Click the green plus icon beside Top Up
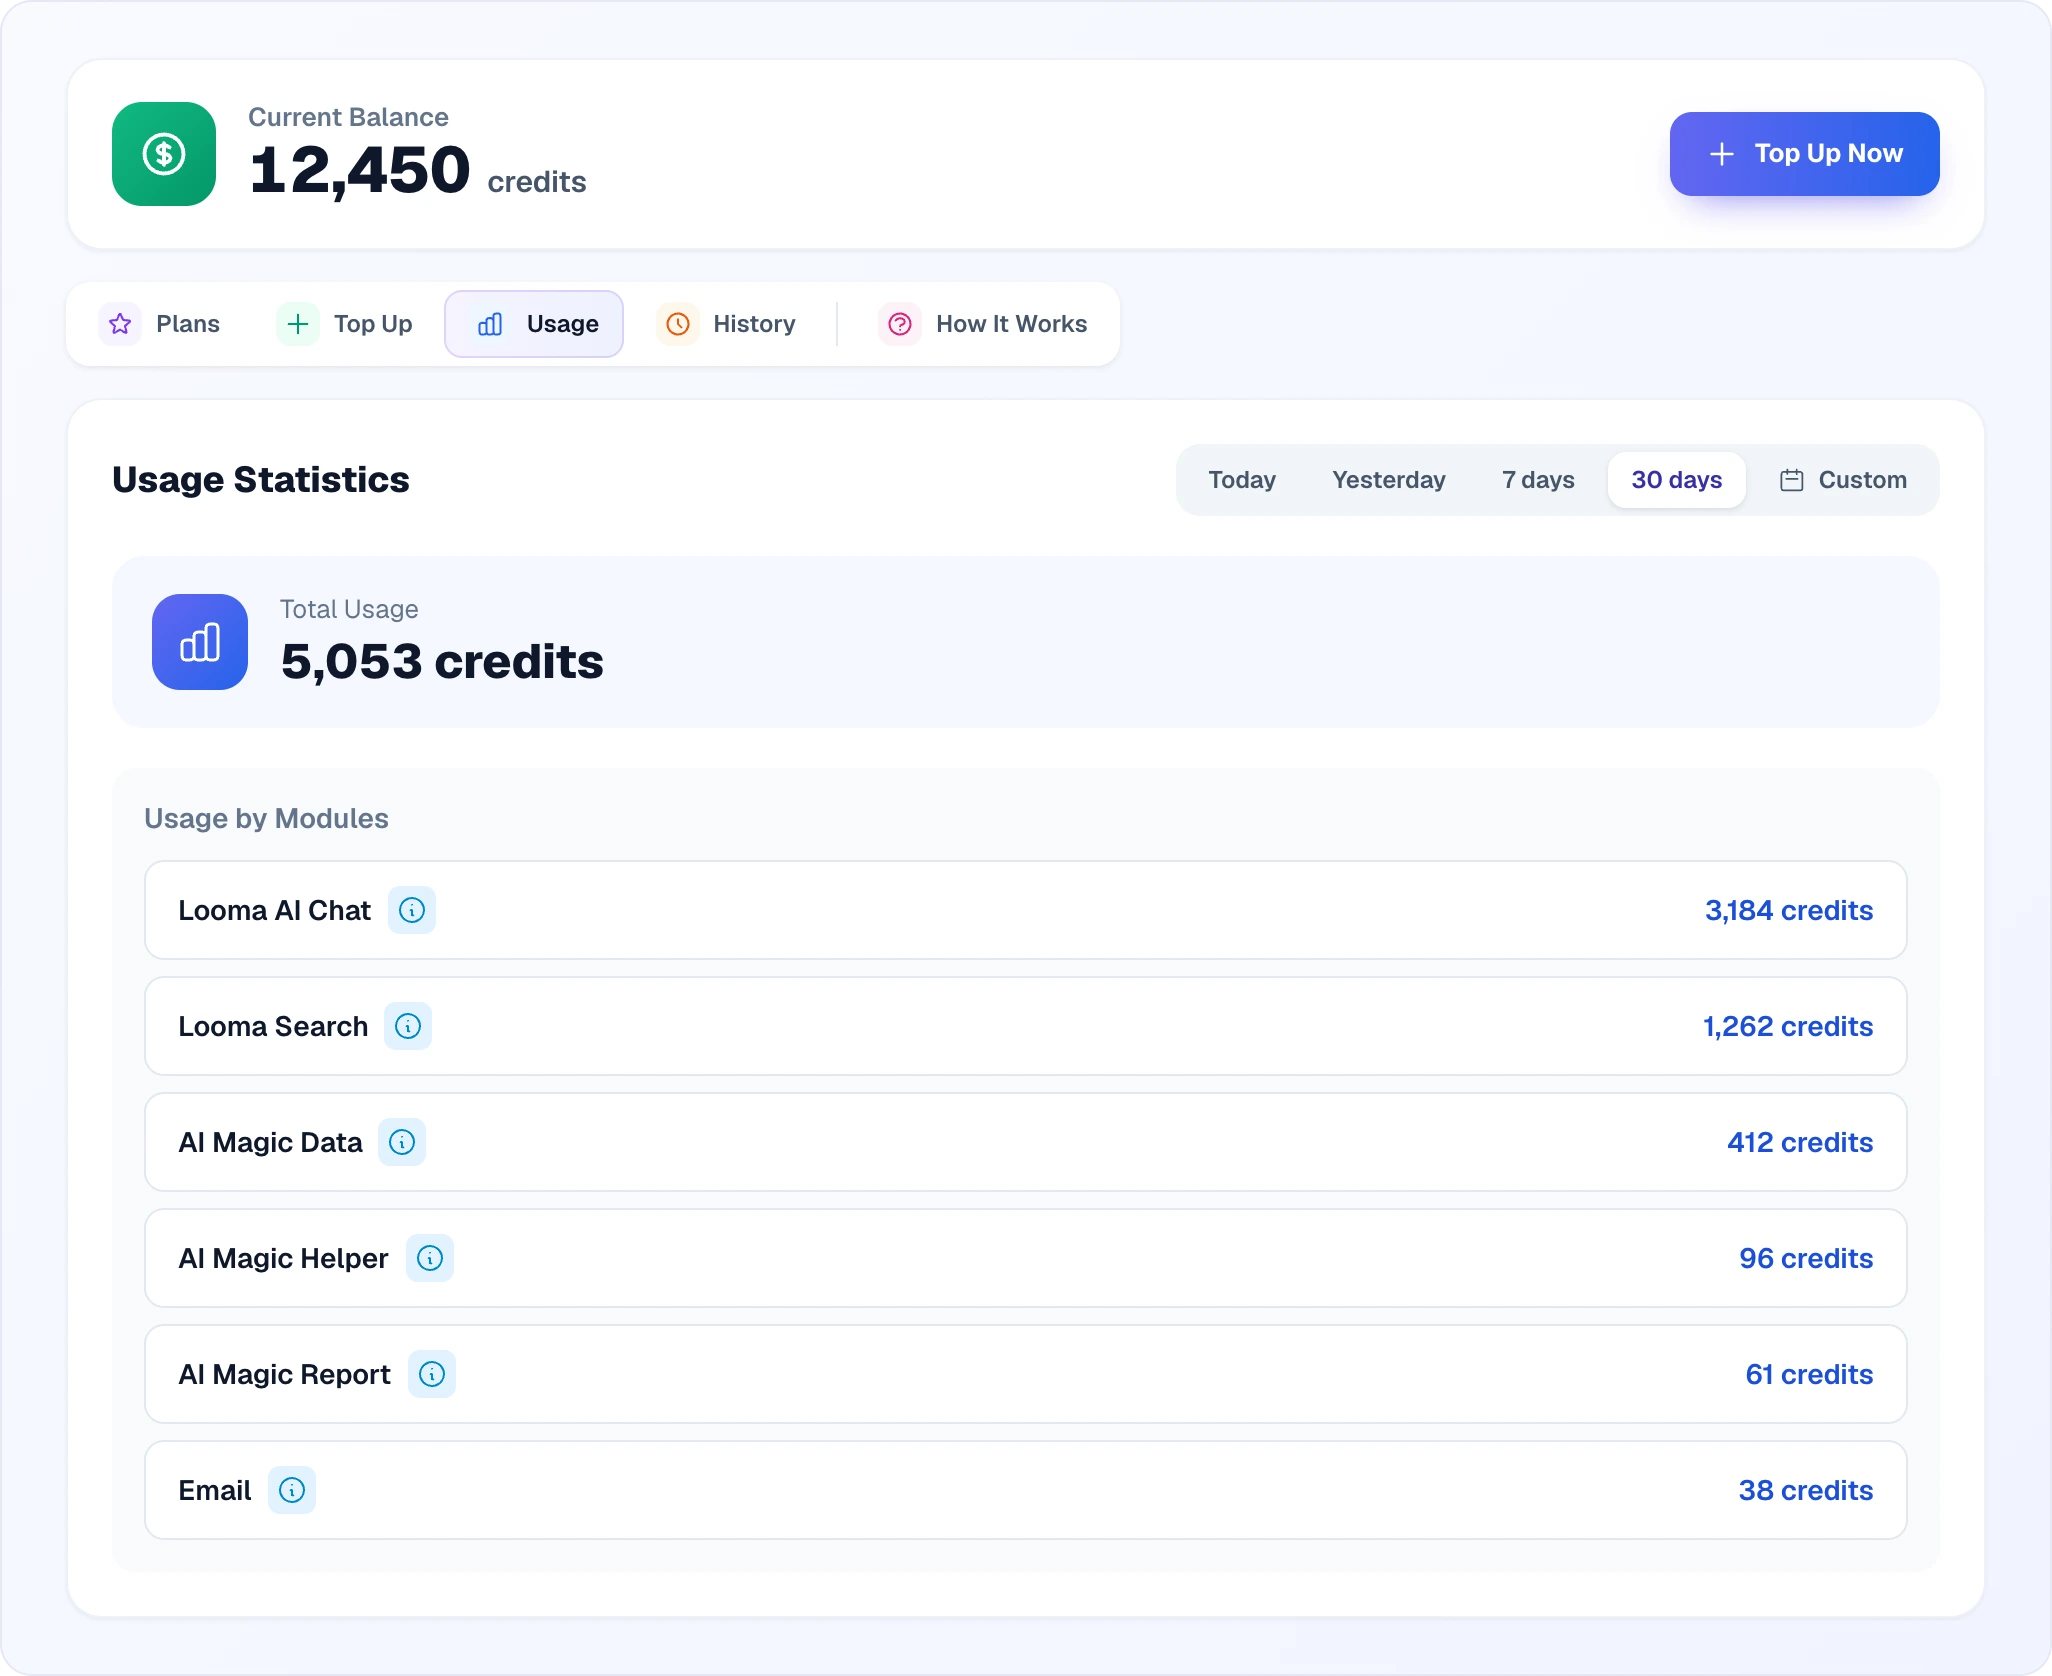 pos(298,324)
